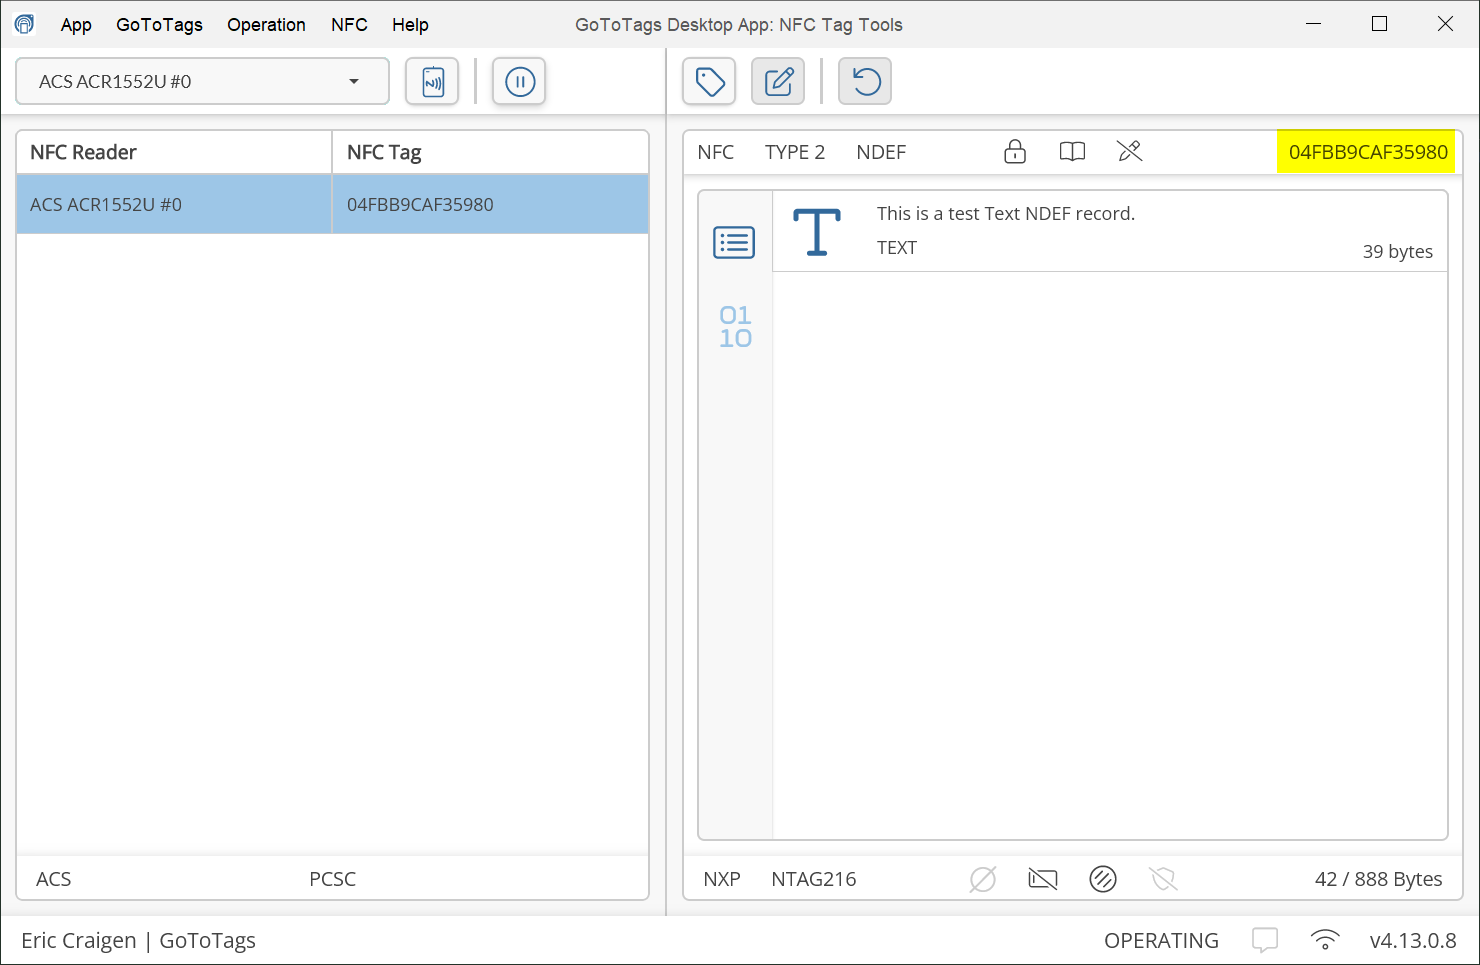Open the tag icon tool
This screenshot has width=1480, height=965.
click(x=709, y=82)
